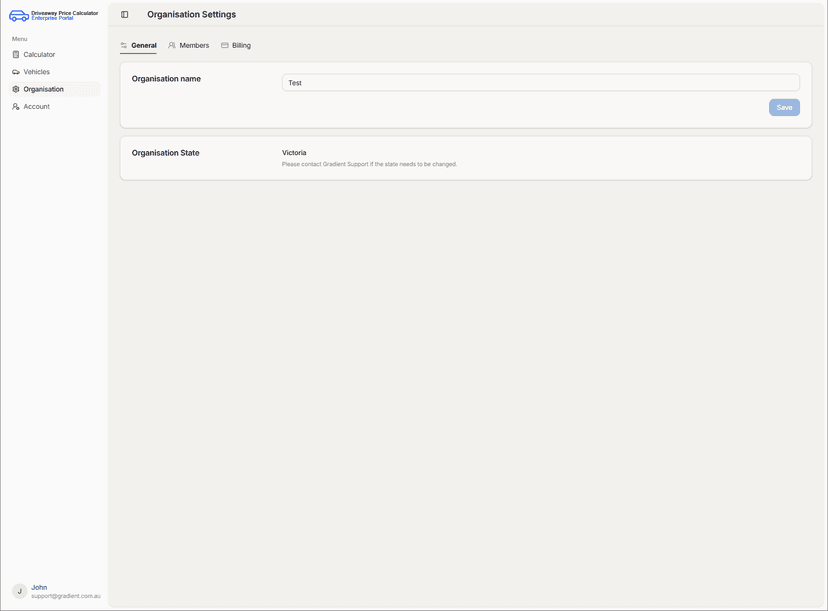This screenshot has width=828, height=611.
Task: Click the contact Gradient Support note
Action: click(x=369, y=164)
